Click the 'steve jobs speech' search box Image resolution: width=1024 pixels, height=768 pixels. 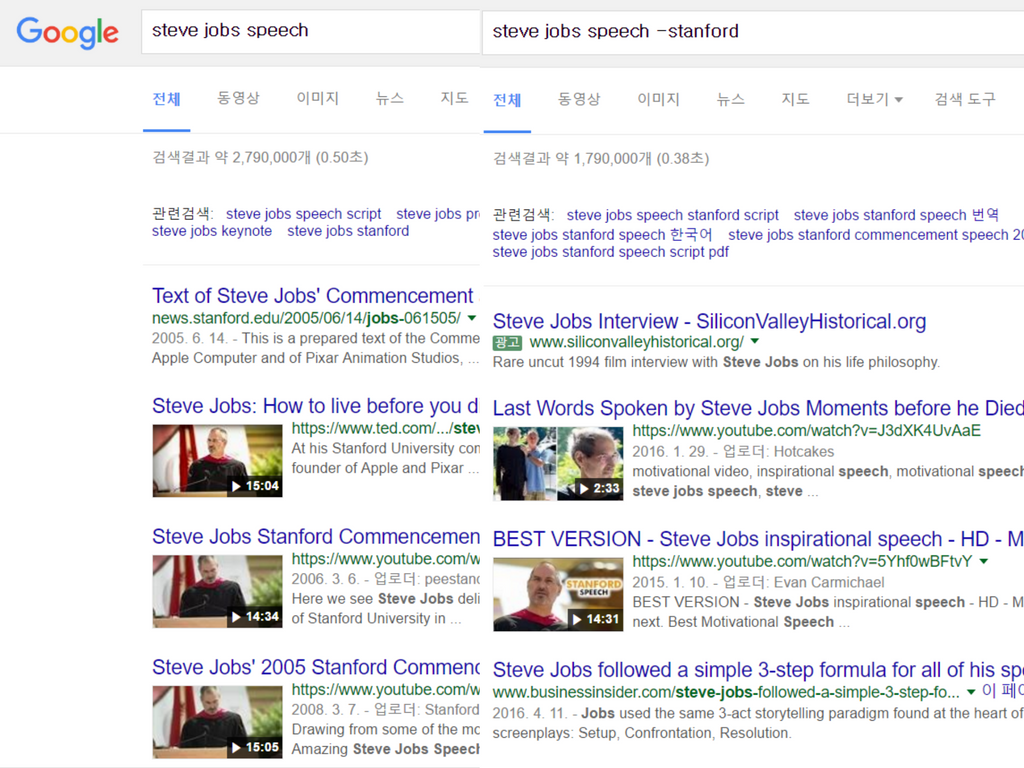click(310, 31)
